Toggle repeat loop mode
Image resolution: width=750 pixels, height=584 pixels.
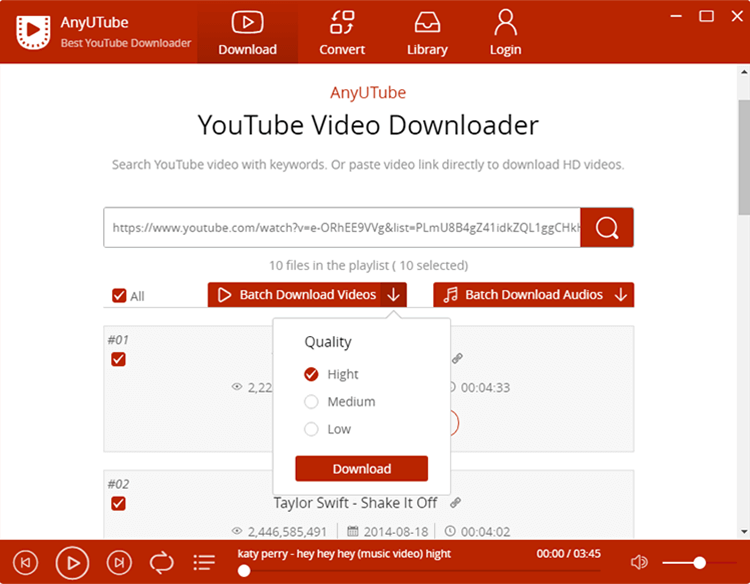tap(162, 562)
